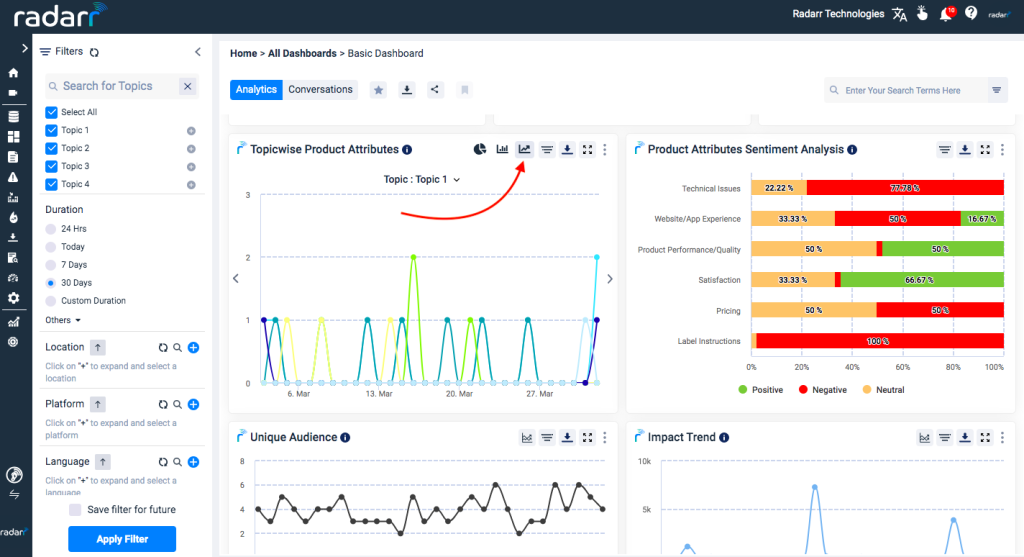Expand Impact Trend widget to fullscreen
Viewport: 1024px width, 557px height.
pos(985,438)
